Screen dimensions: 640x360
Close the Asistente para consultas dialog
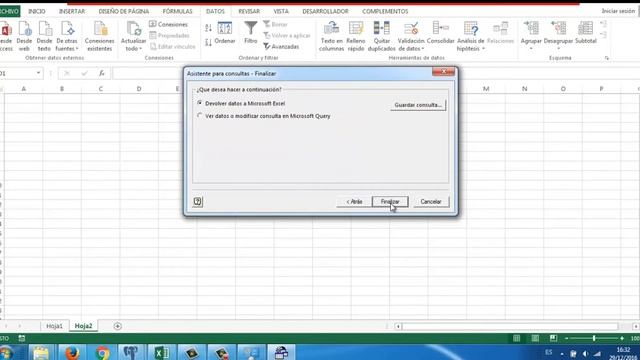pyautogui.click(x=443, y=72)
